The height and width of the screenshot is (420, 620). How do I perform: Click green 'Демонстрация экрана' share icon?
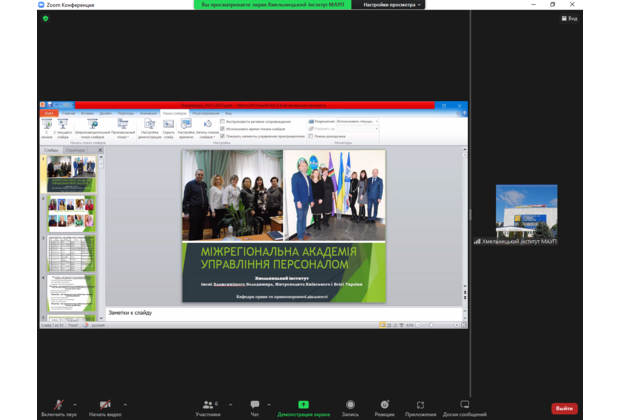pyautogui.click(x=303, y=404)
